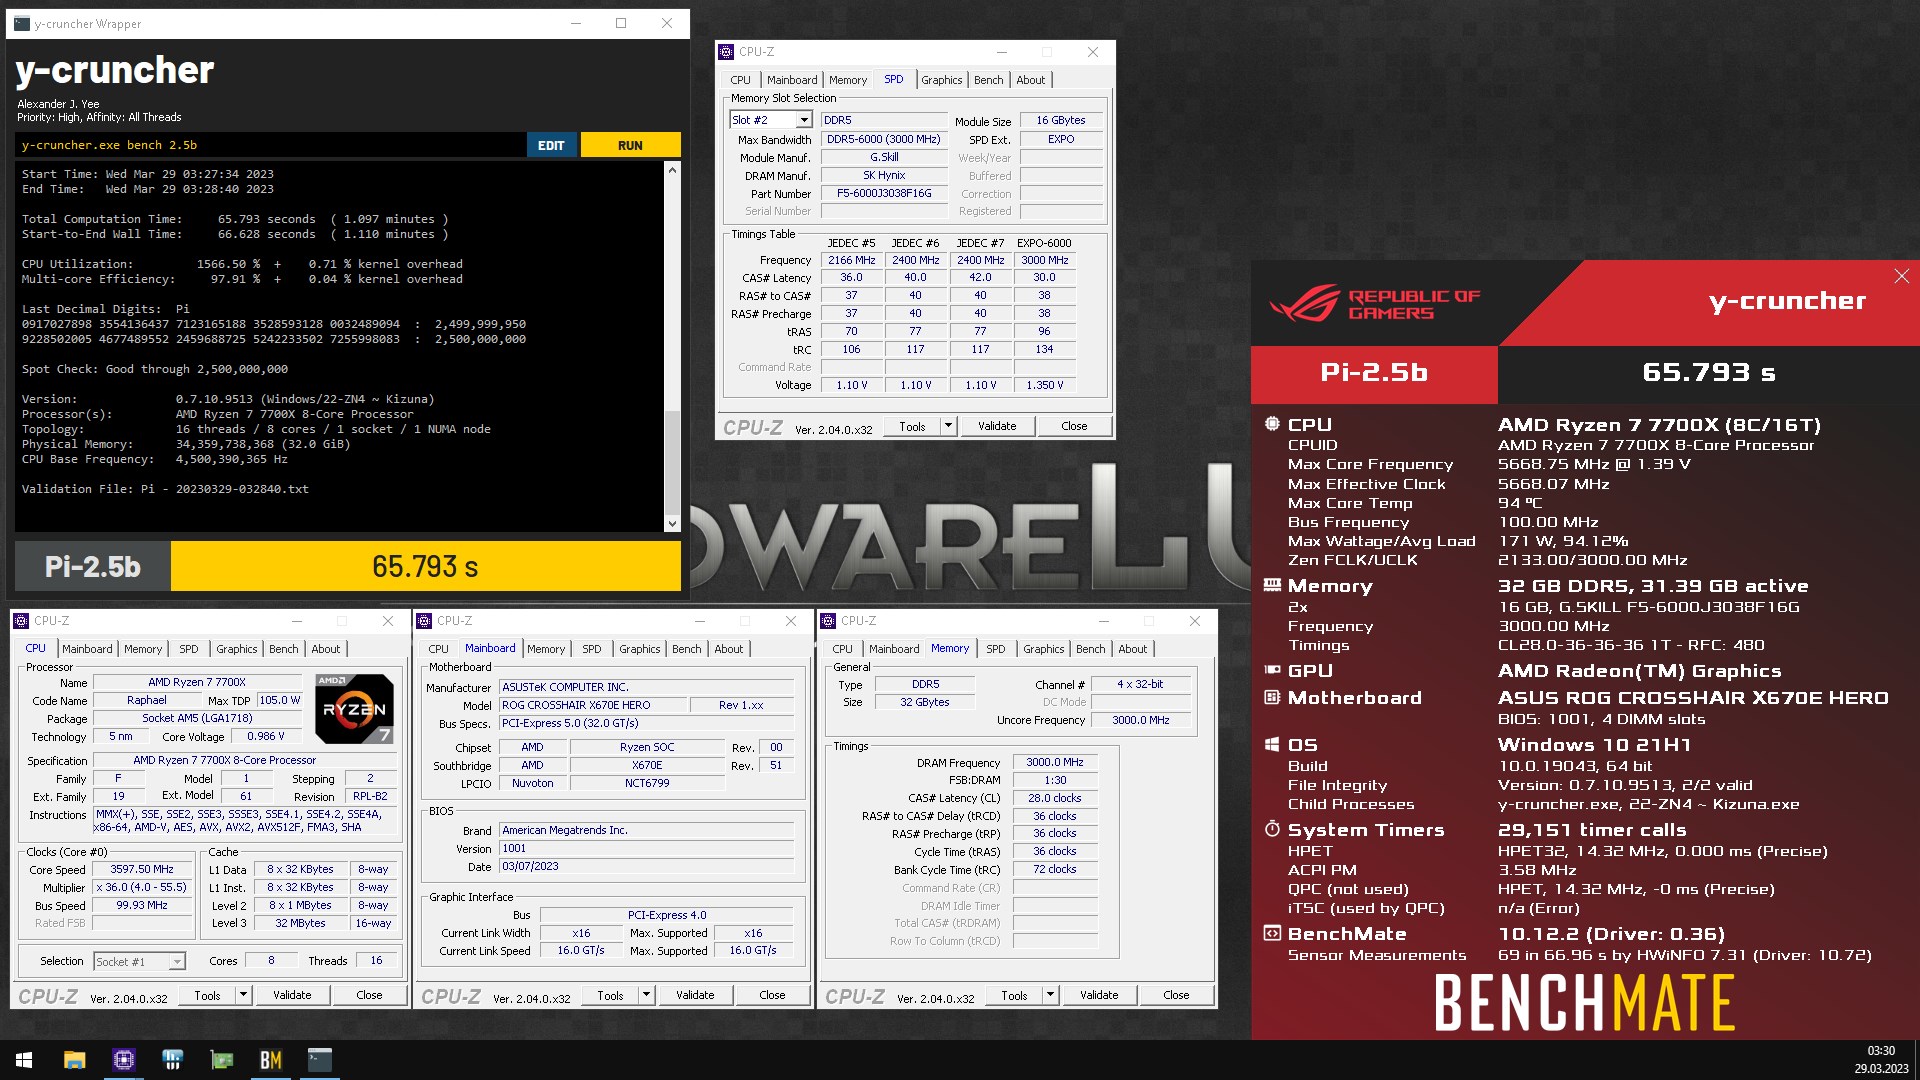Select SPD tab in CPU-Z Mainboard window
This screenshot has height=1080, width=1920.
point(592,649)
